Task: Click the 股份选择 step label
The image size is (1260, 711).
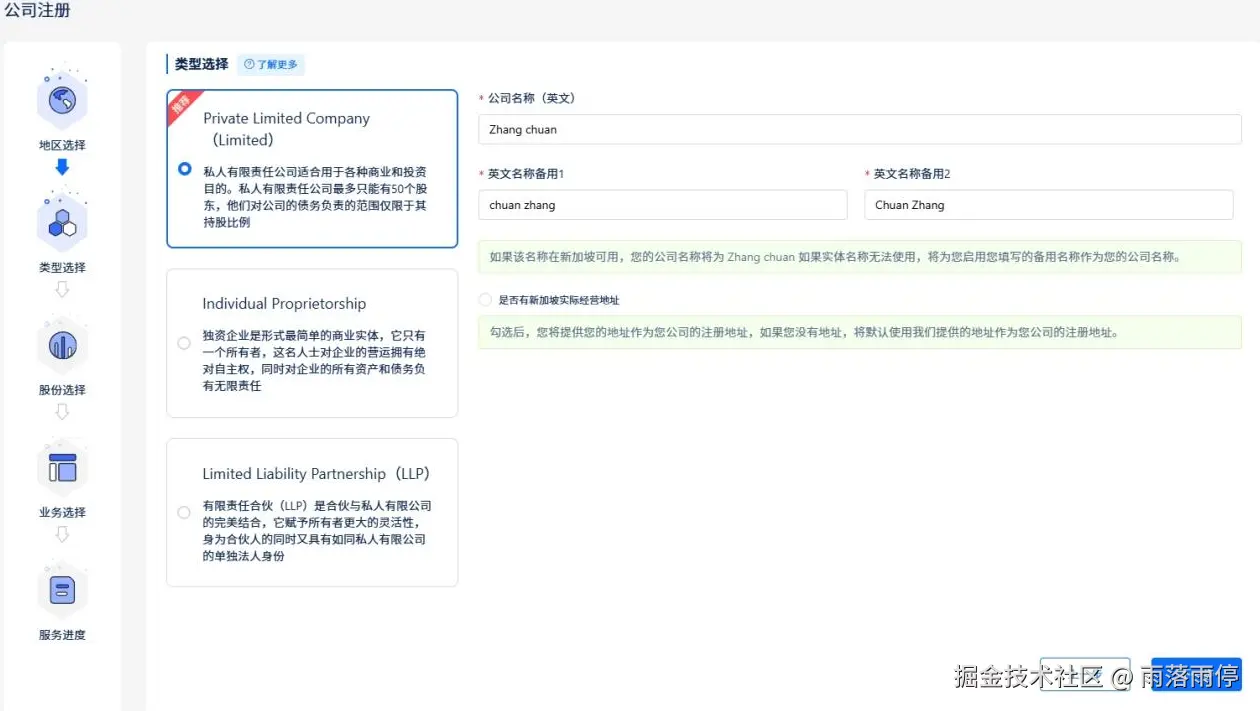Action: [62, 390]
